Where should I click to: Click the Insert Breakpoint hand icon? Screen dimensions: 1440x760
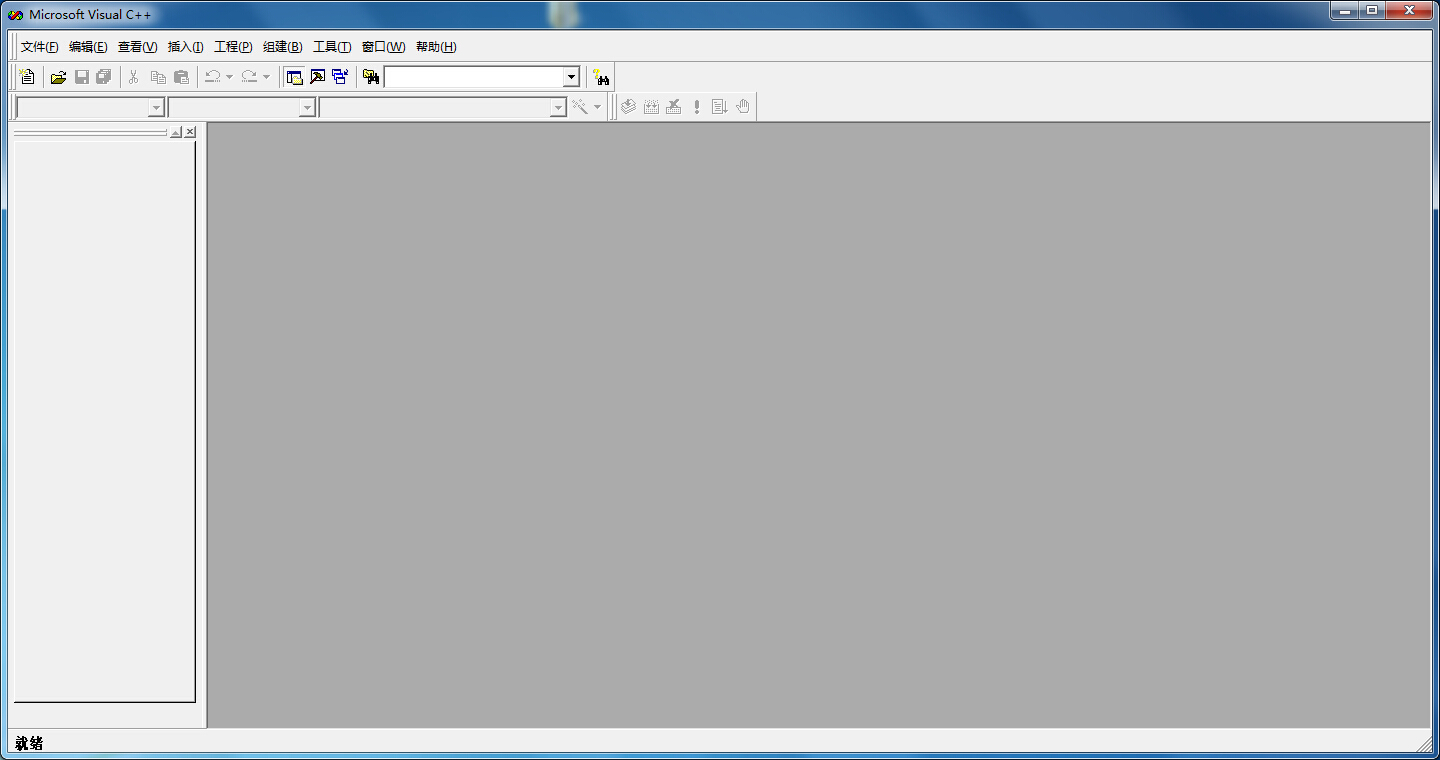point(743,107)
